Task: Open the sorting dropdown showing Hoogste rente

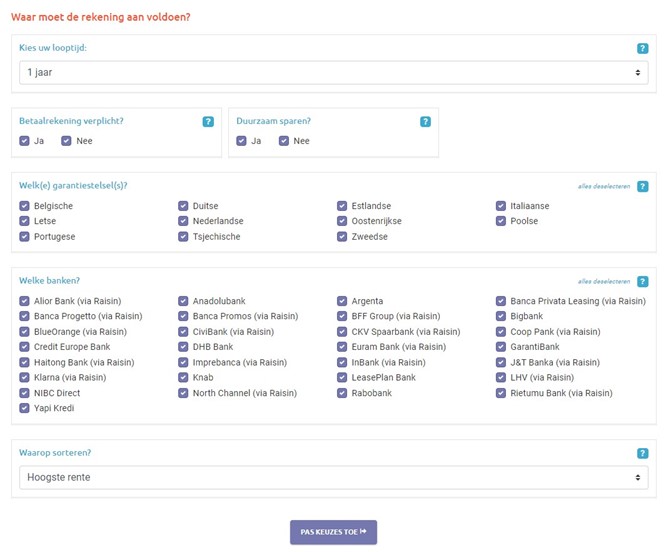Action: [x=333, y=477]
